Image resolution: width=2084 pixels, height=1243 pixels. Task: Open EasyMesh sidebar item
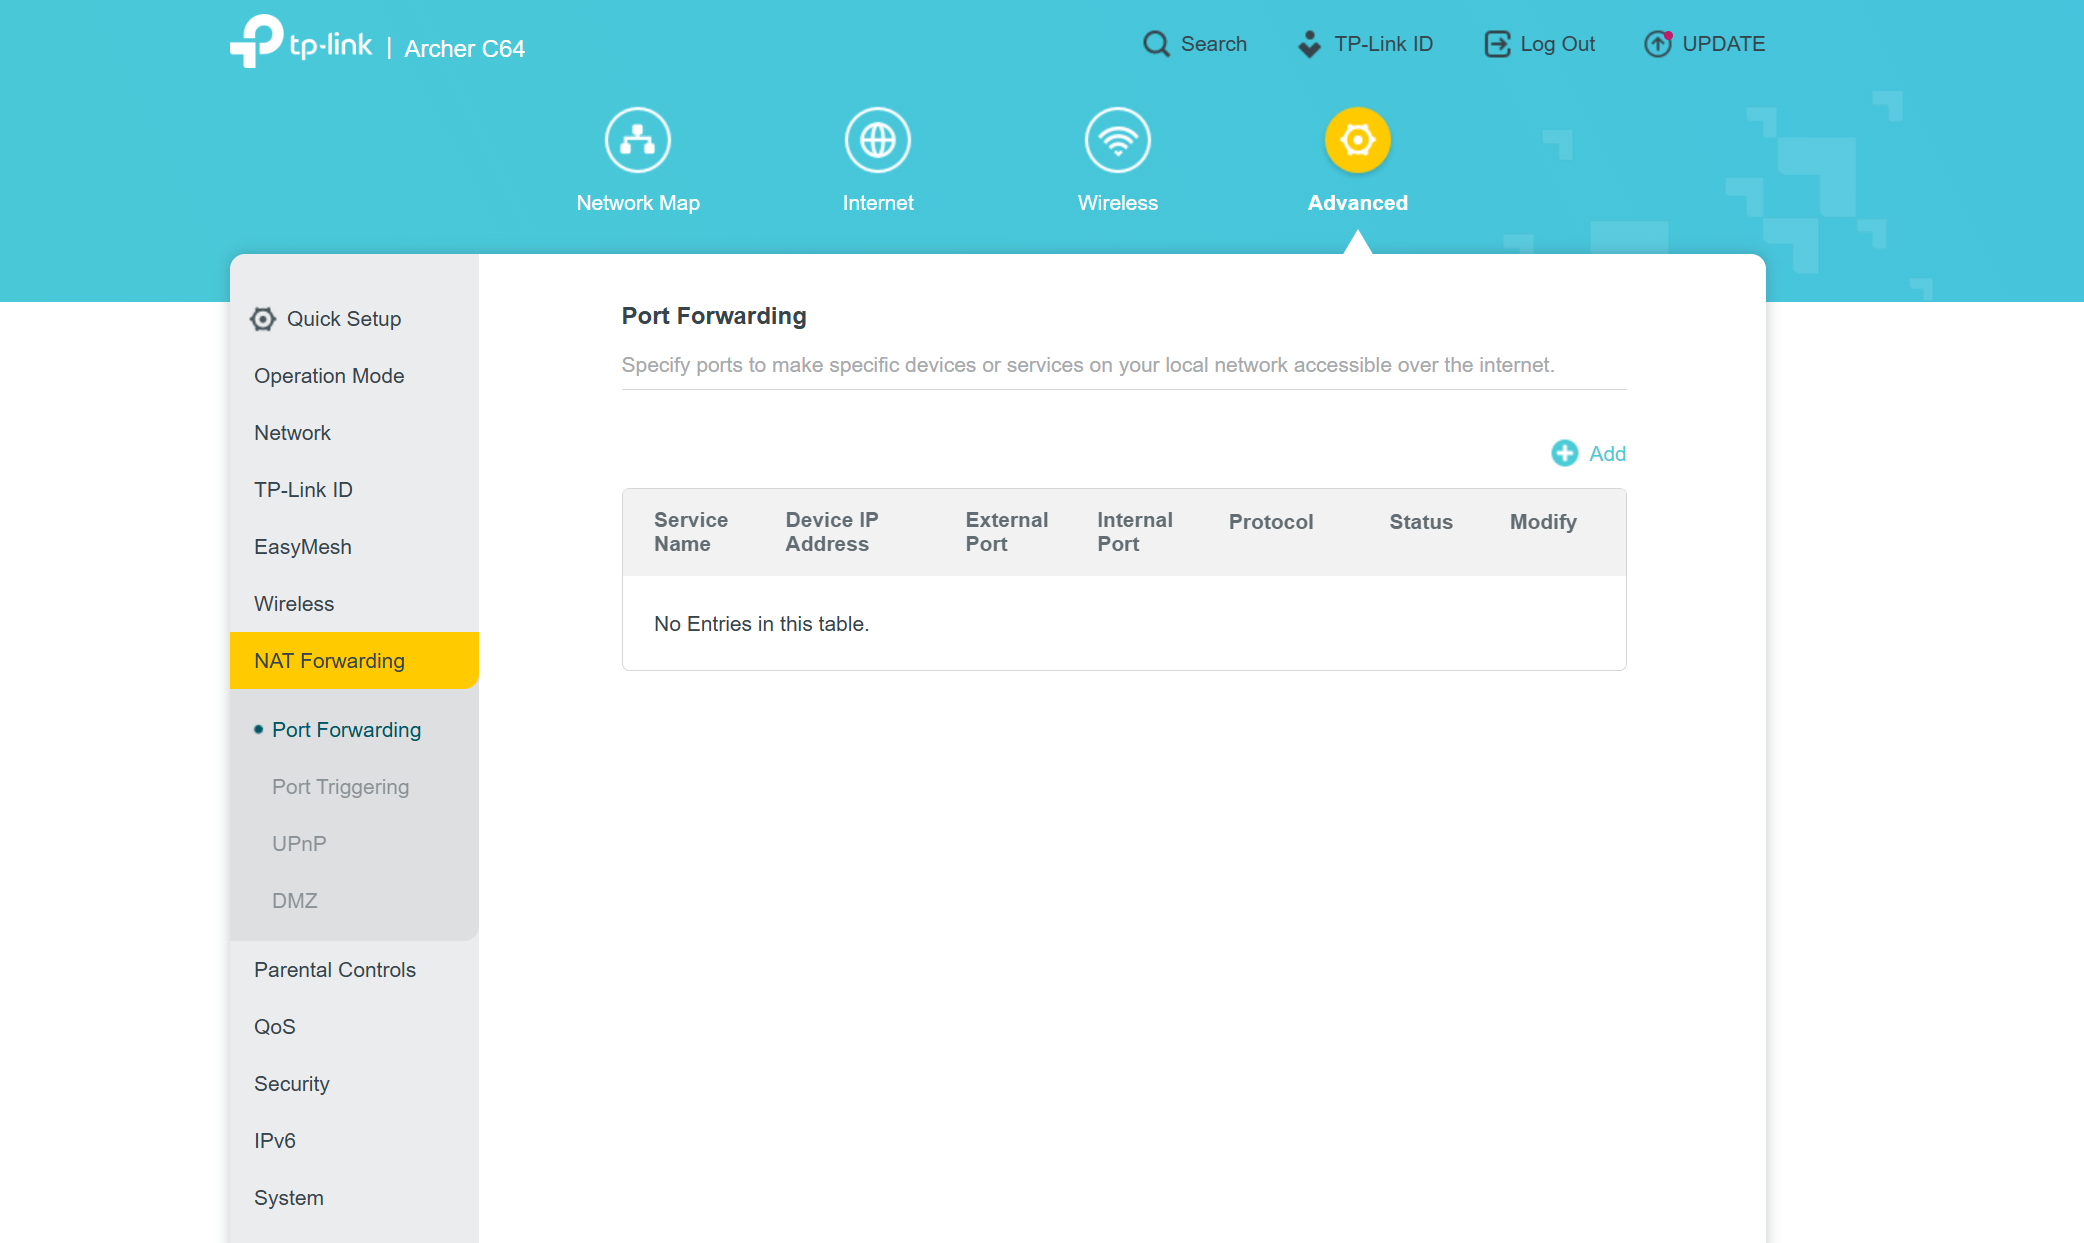[x=303, y=547]
